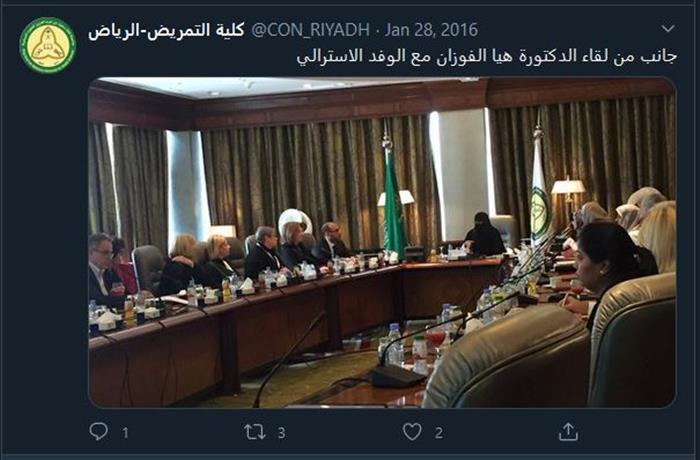This screenshot has height=460, width=700.
Task: Open the Jan 28, 2016 timestamp link
Action: click(431, 30)
